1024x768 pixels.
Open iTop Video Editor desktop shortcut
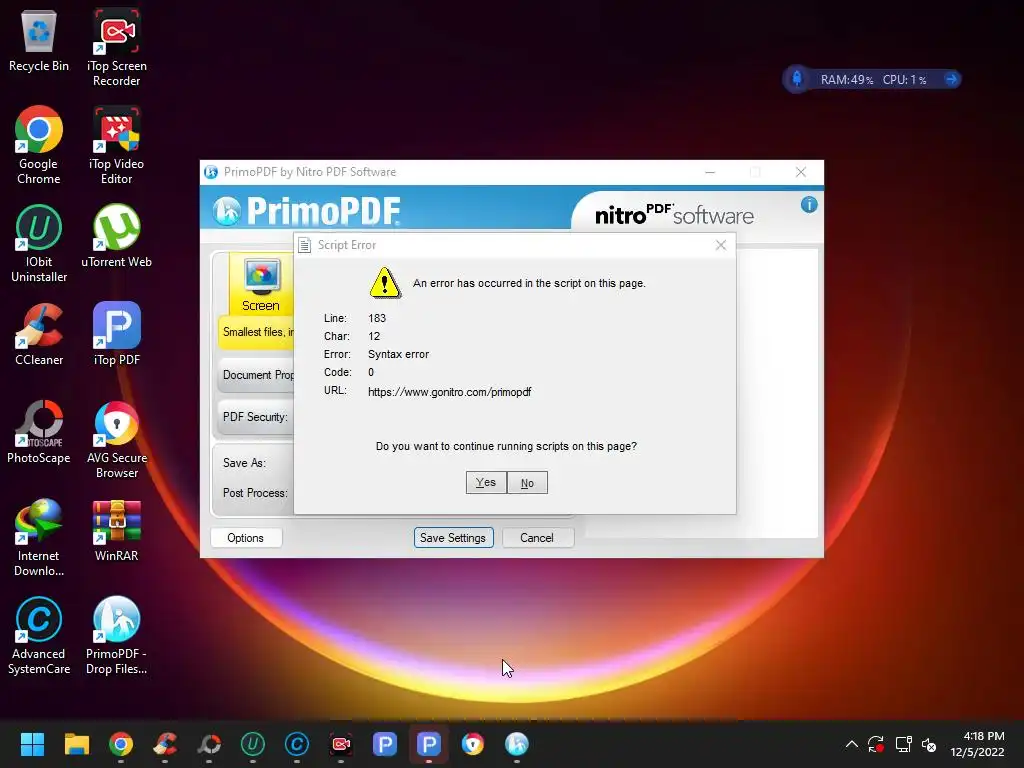116,145
